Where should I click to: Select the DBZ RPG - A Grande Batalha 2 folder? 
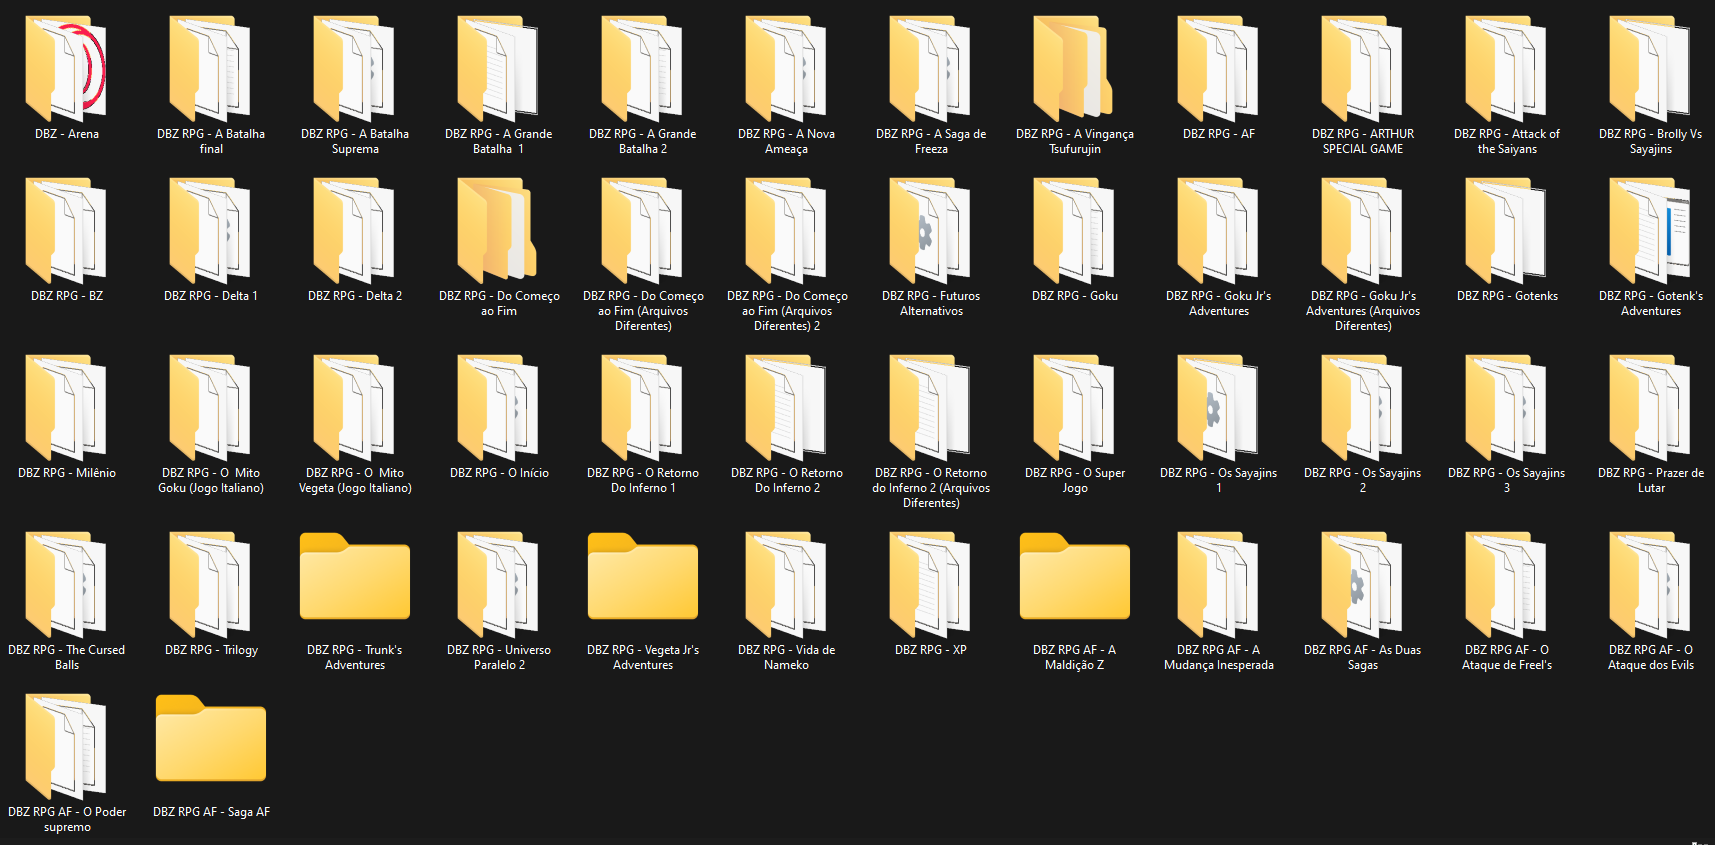[642, 69]
